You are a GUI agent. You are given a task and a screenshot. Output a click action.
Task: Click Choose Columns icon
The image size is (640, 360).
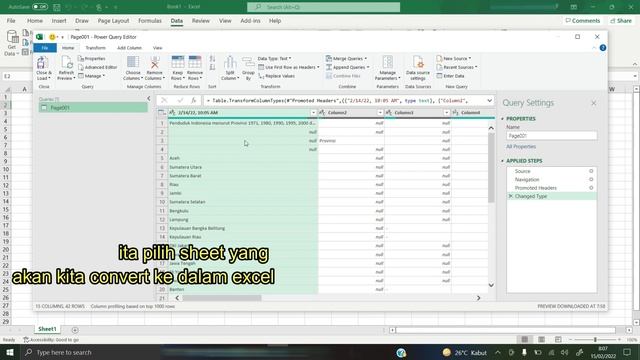pyautogui.click(x=133, y=62)
